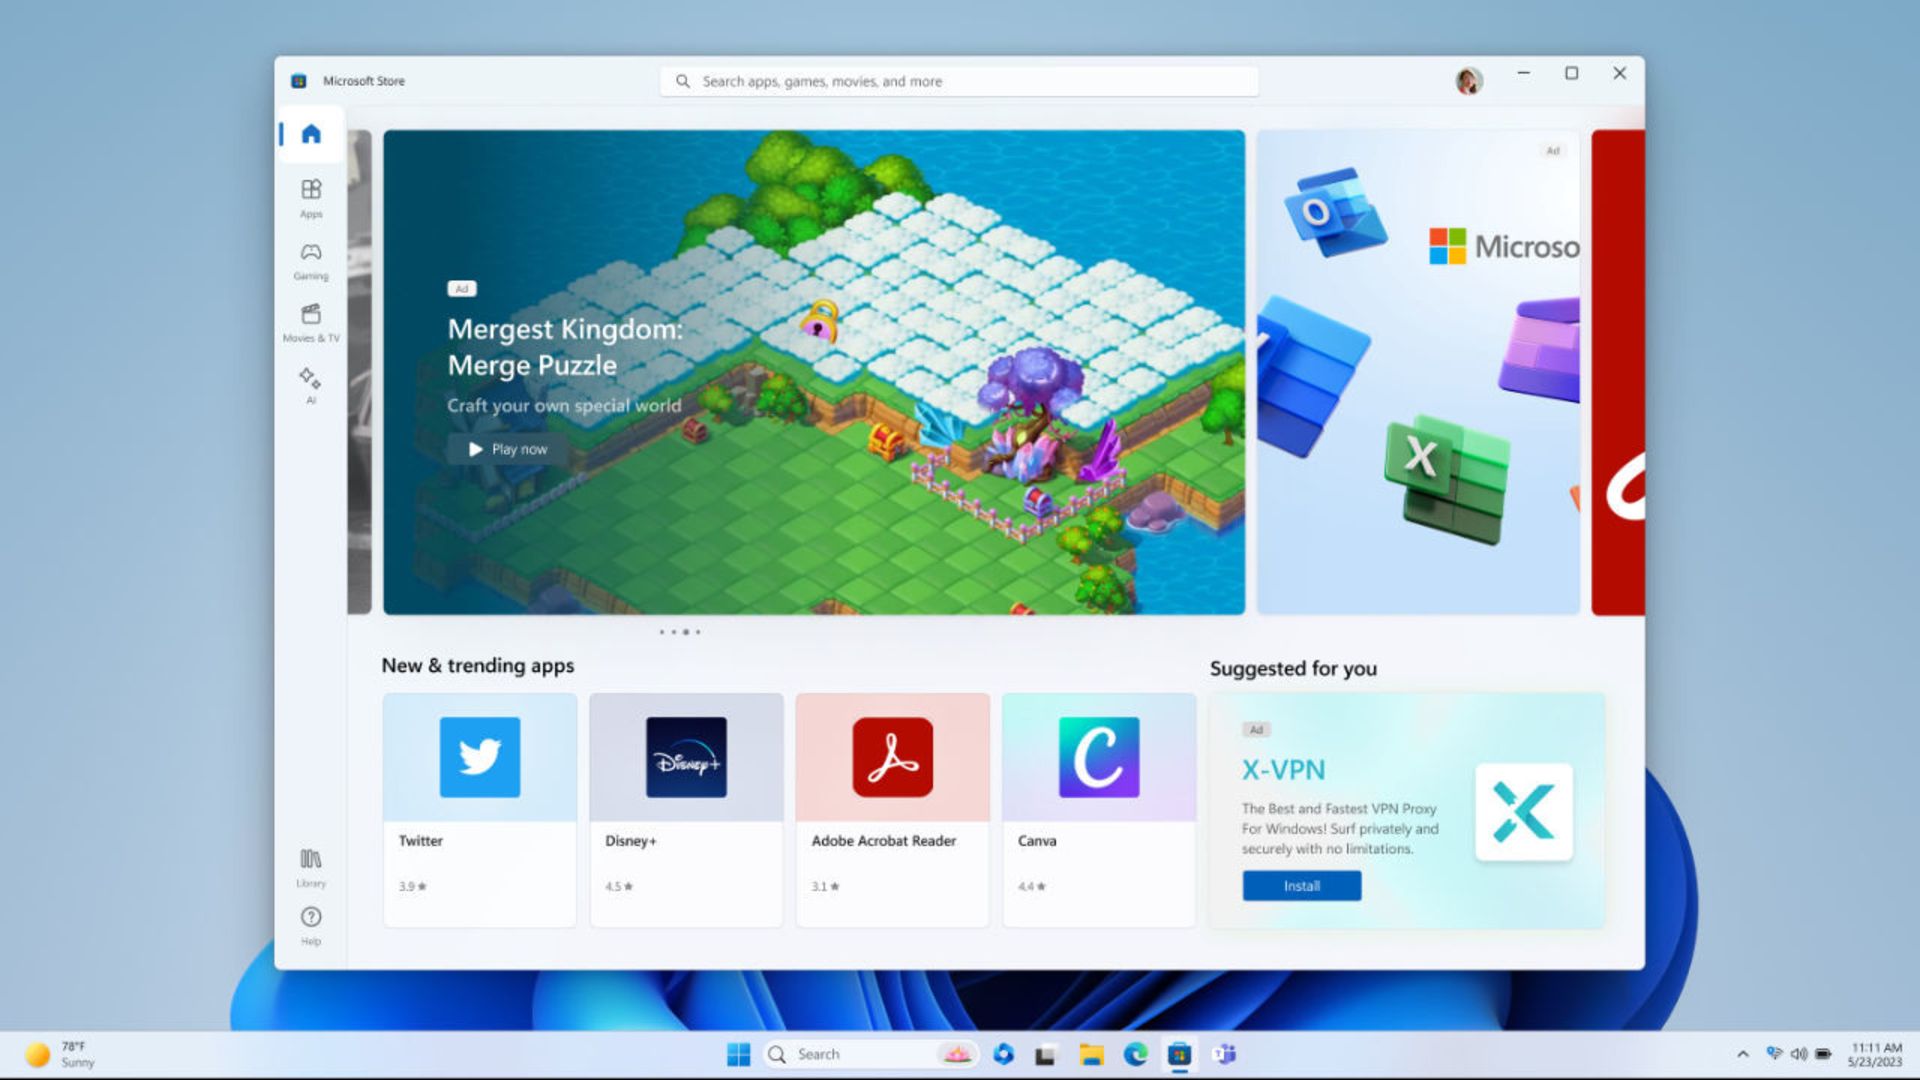
Task: Open the Canva app card
Action: [x=1099, y=810]
